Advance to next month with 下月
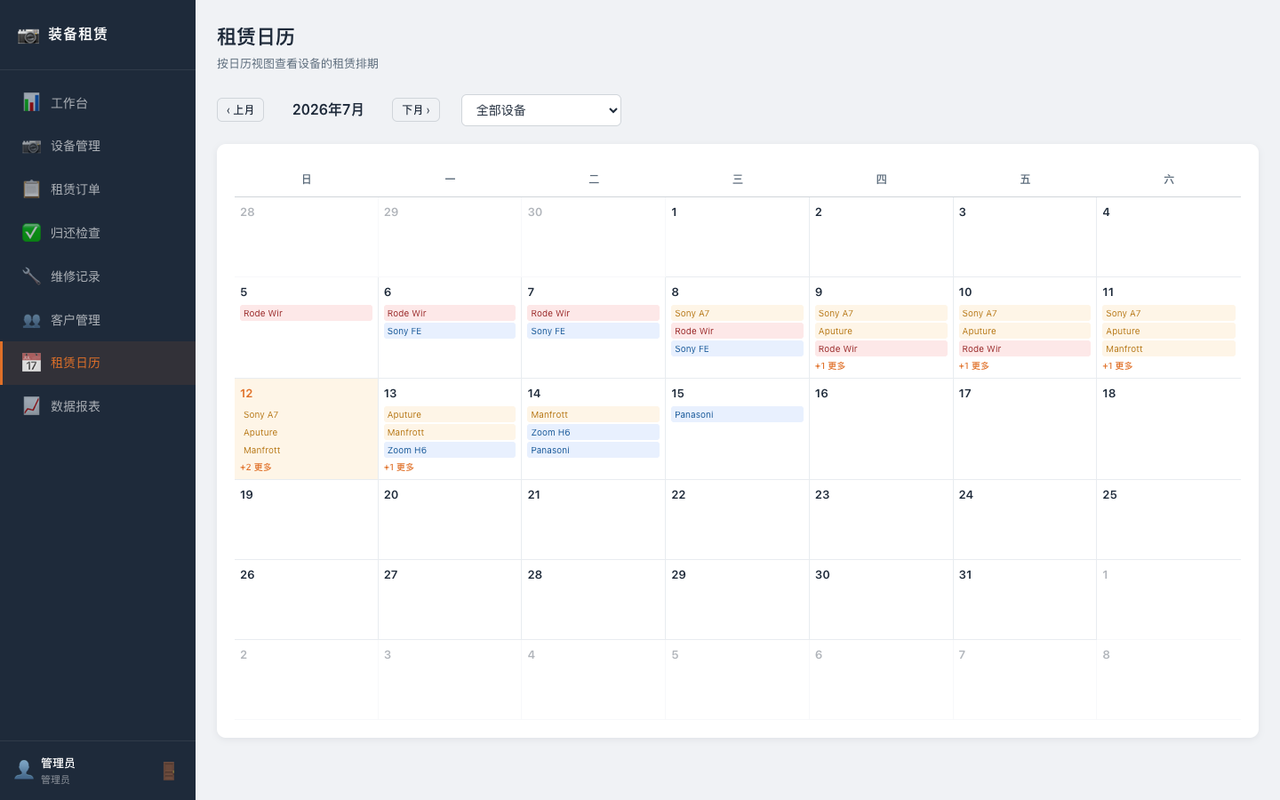This screenshot has height=800, width=1280. (x=416, y=110)
